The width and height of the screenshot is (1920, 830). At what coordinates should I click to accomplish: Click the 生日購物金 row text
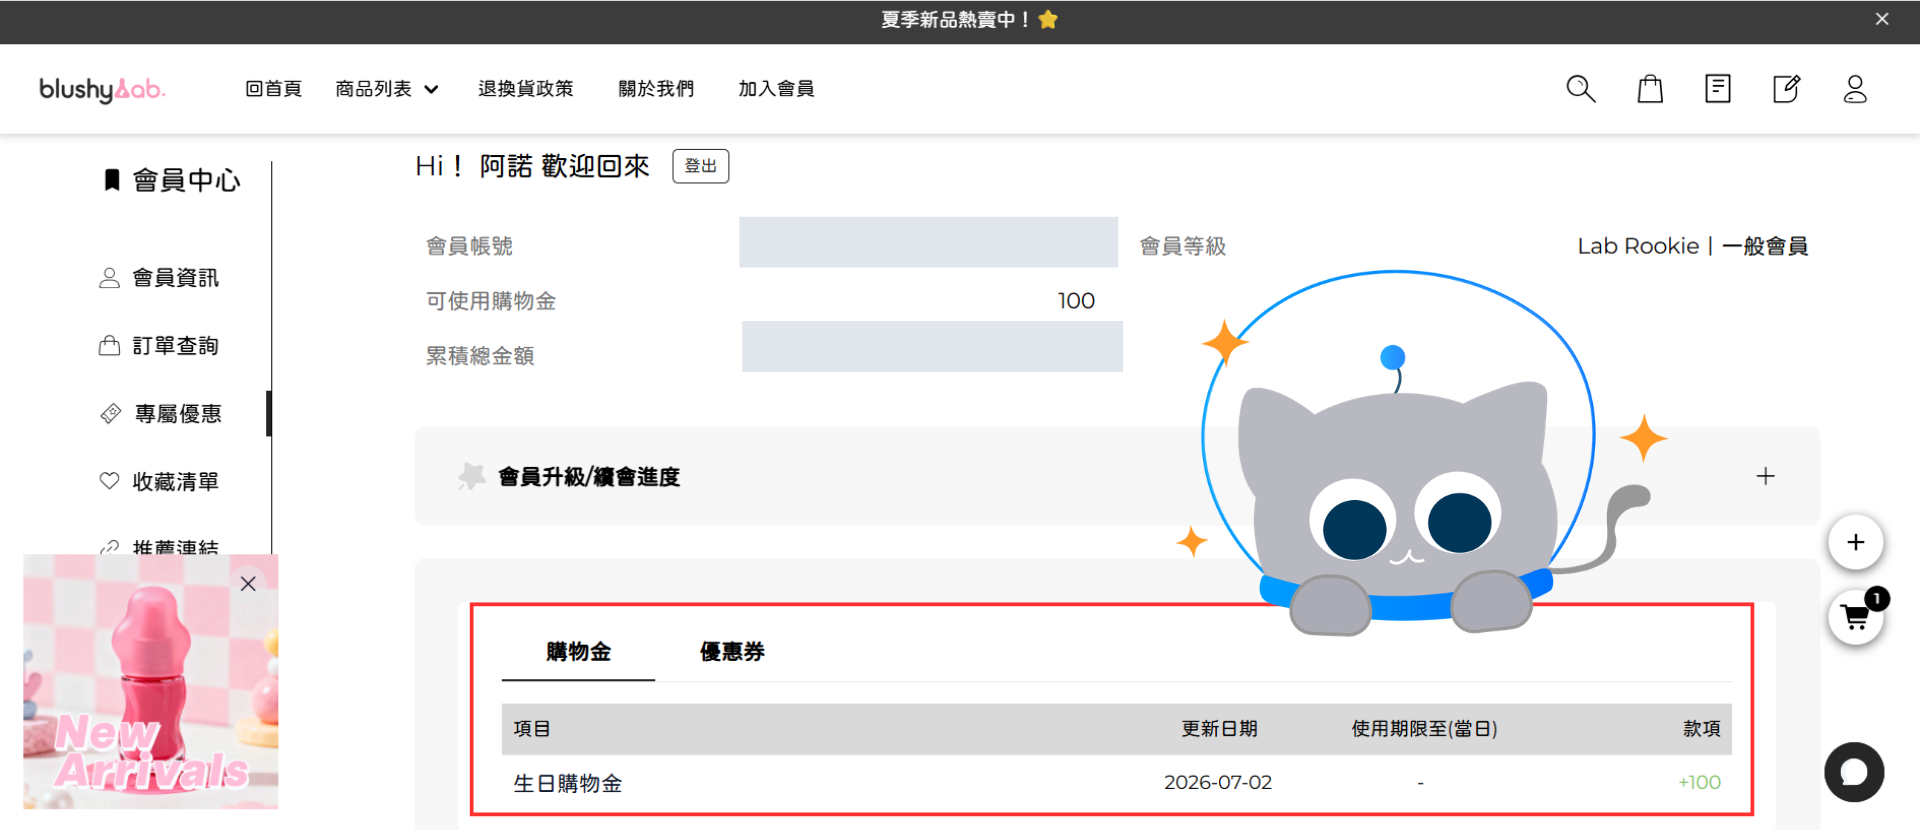568,783
